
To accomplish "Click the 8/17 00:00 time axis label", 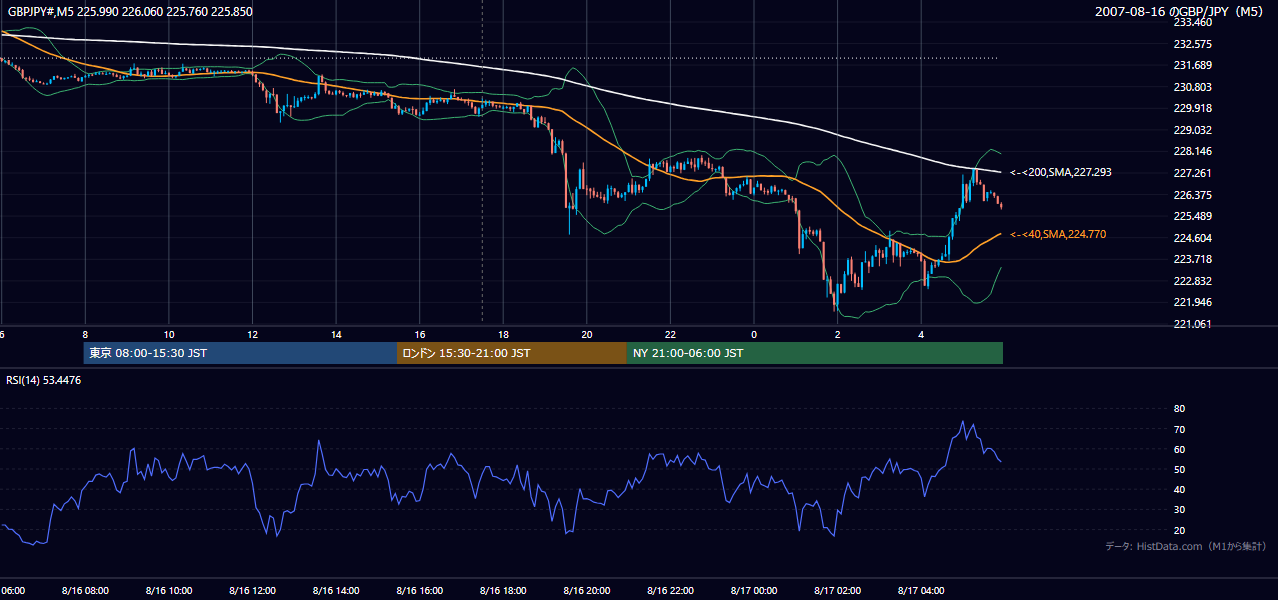I will pyautogui.click(x=754, y=591).
